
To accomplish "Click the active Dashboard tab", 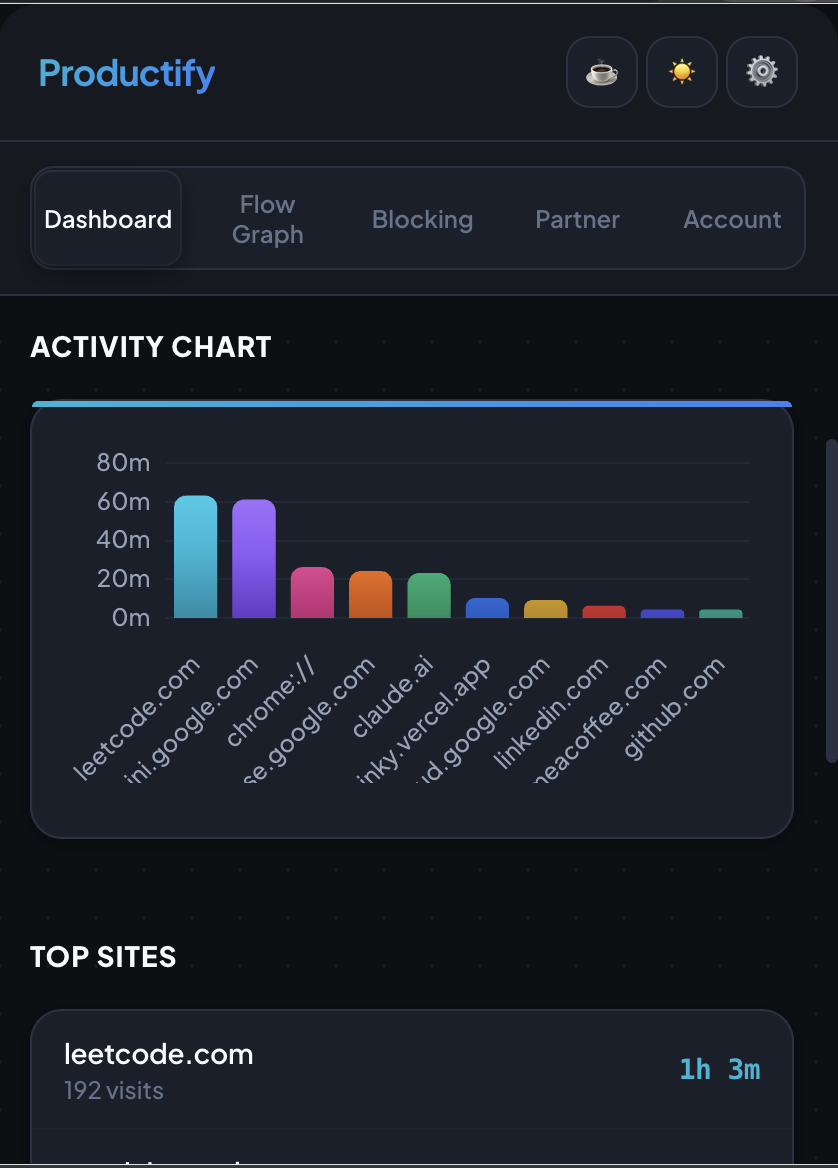I will coord(106,219).
